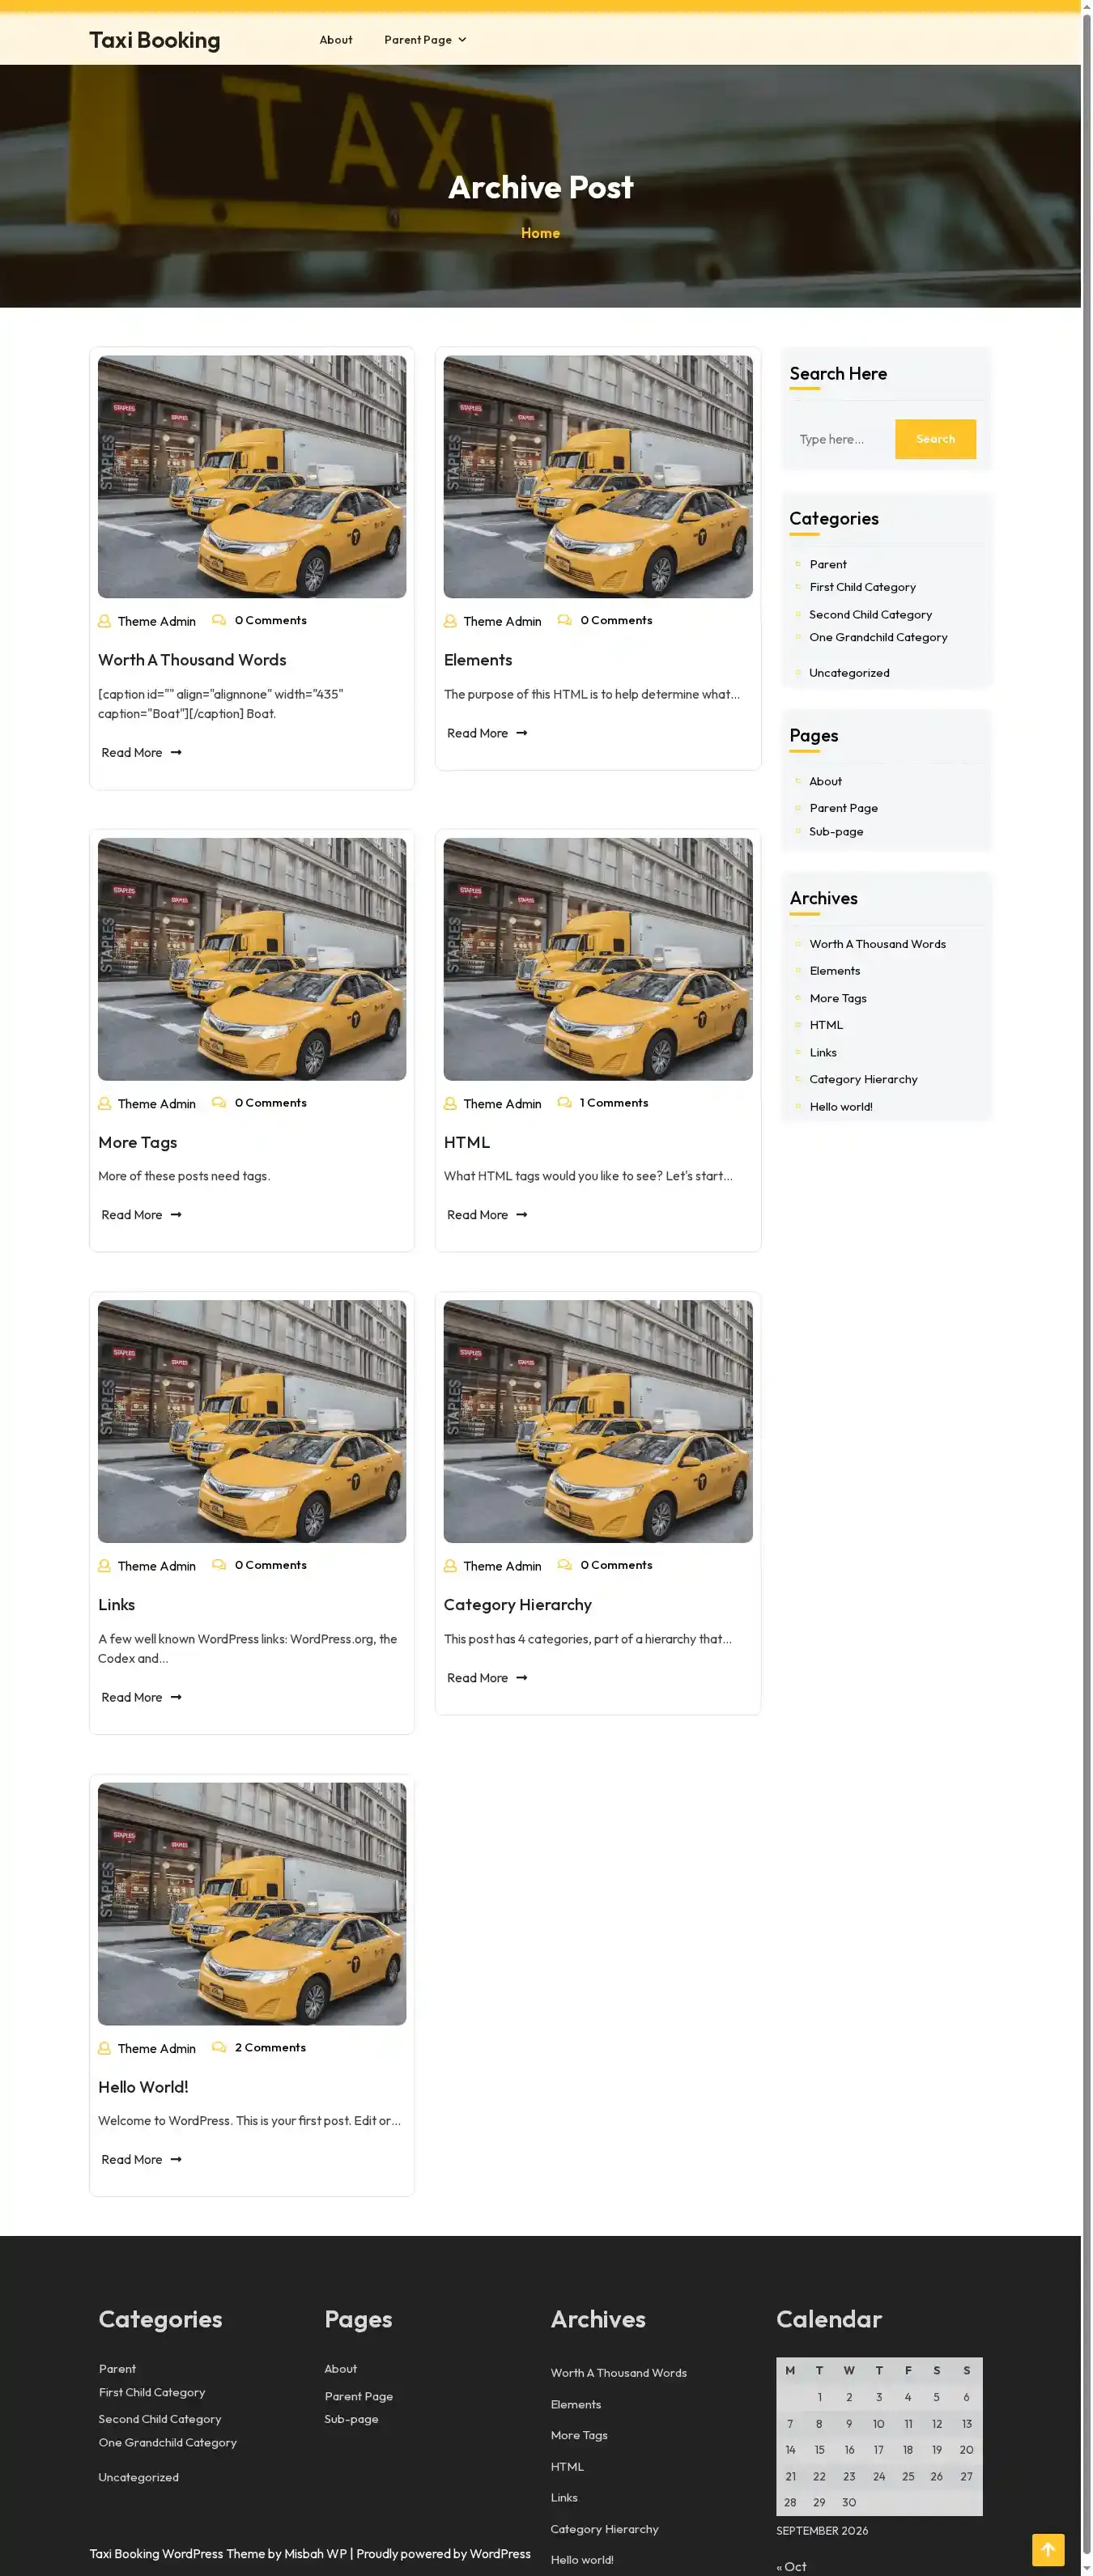This screenshot has height=2576, width=1093.
Task: Click comments icon beside 2 Comments
Action: 219,2047
